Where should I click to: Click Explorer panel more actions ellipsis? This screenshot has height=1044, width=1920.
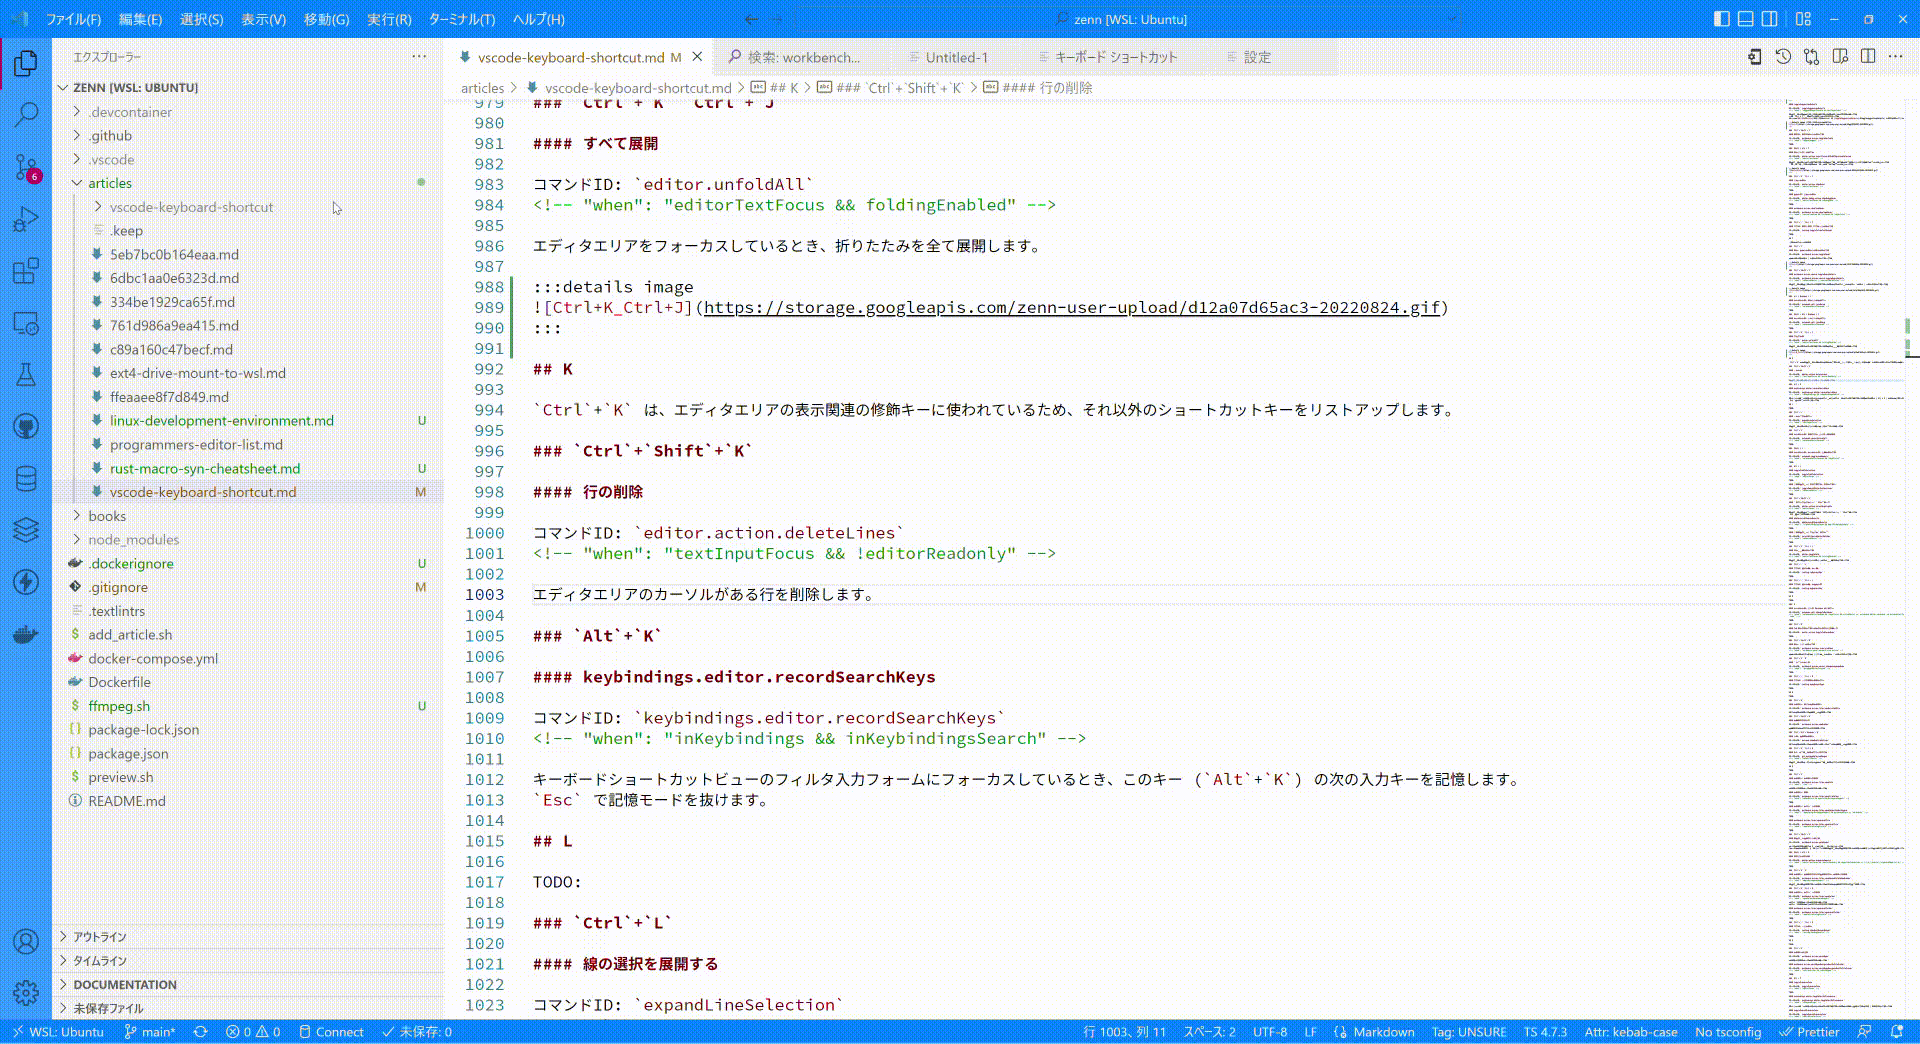click(x=419, y=57)
